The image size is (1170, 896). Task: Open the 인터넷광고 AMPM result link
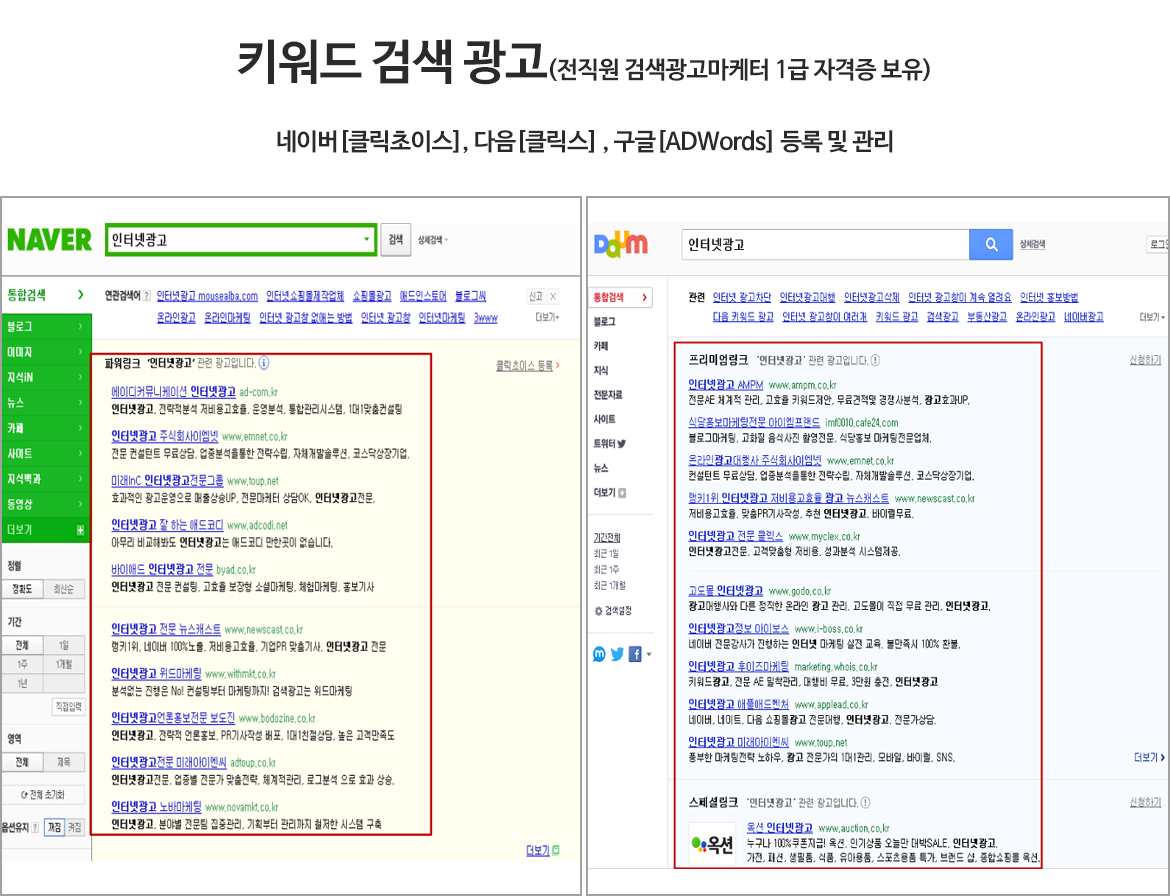(x=725, y=385)
